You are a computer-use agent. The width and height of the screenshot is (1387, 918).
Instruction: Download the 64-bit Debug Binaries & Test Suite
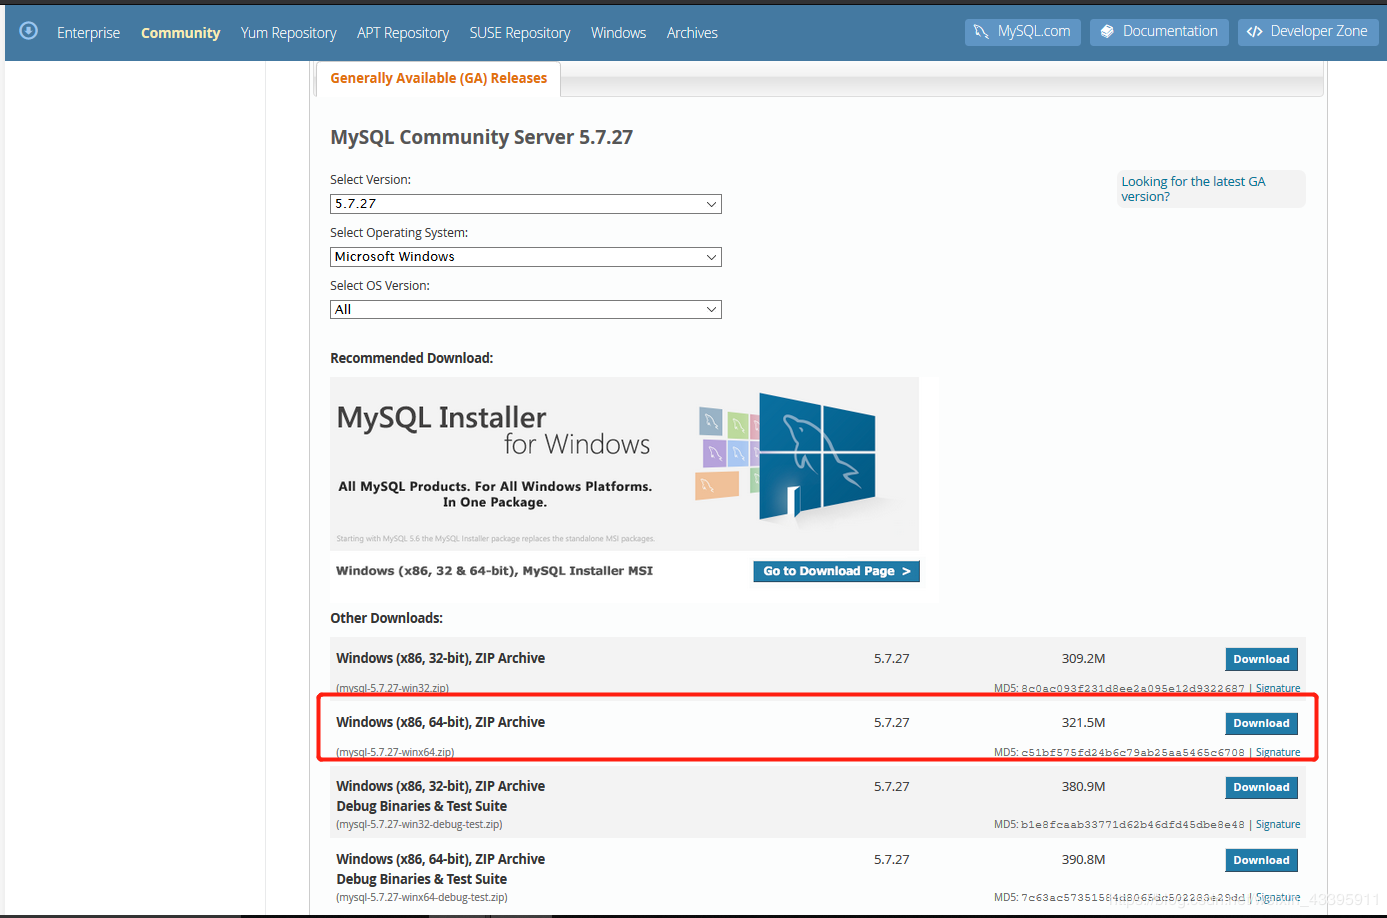point(1261,860)
